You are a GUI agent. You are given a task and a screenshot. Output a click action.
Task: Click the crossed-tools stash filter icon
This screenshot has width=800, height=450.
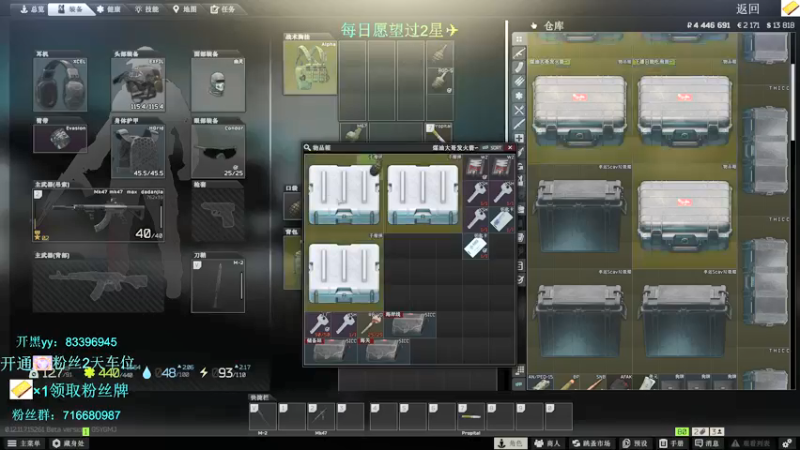point(519,110)
